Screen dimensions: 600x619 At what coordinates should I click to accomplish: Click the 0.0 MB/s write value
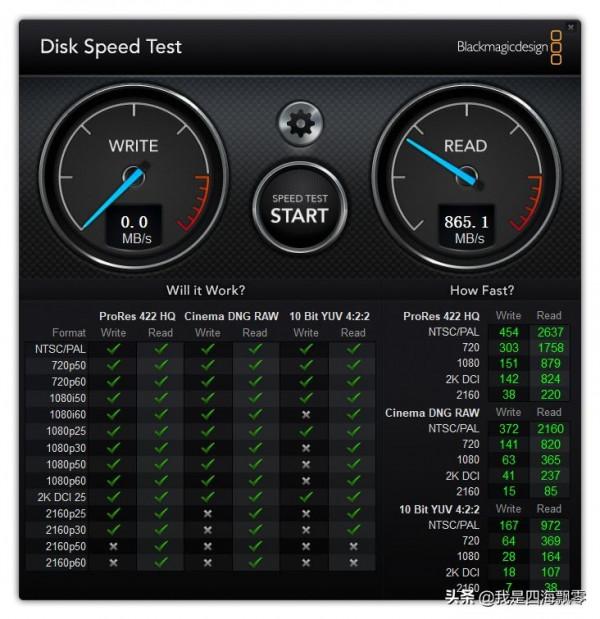click(x=135, y=228)
